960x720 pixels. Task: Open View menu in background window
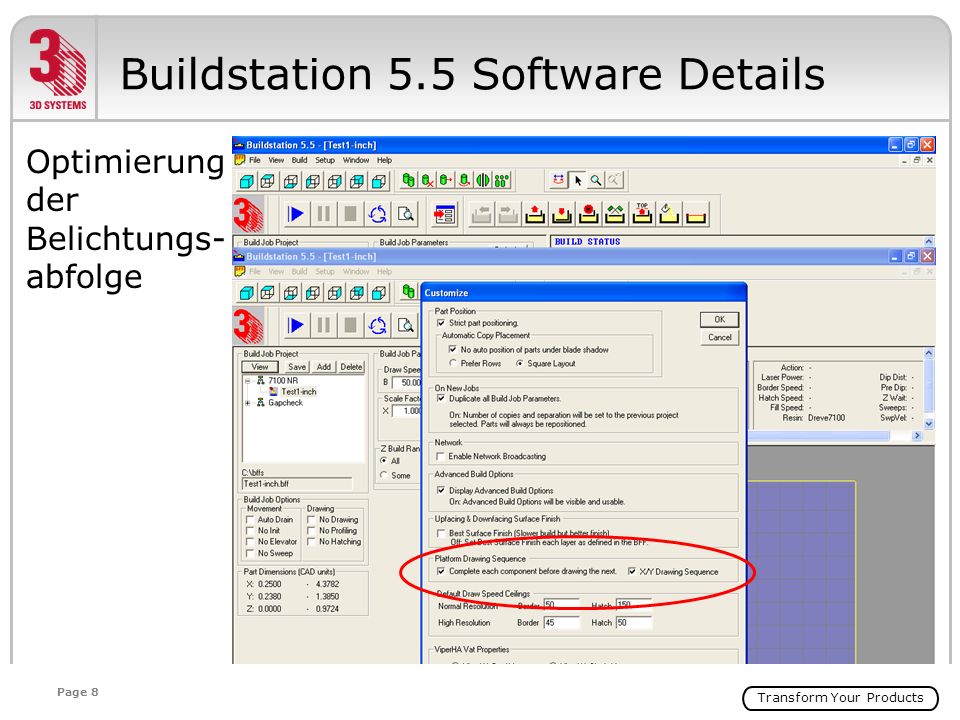pos(276,160)
